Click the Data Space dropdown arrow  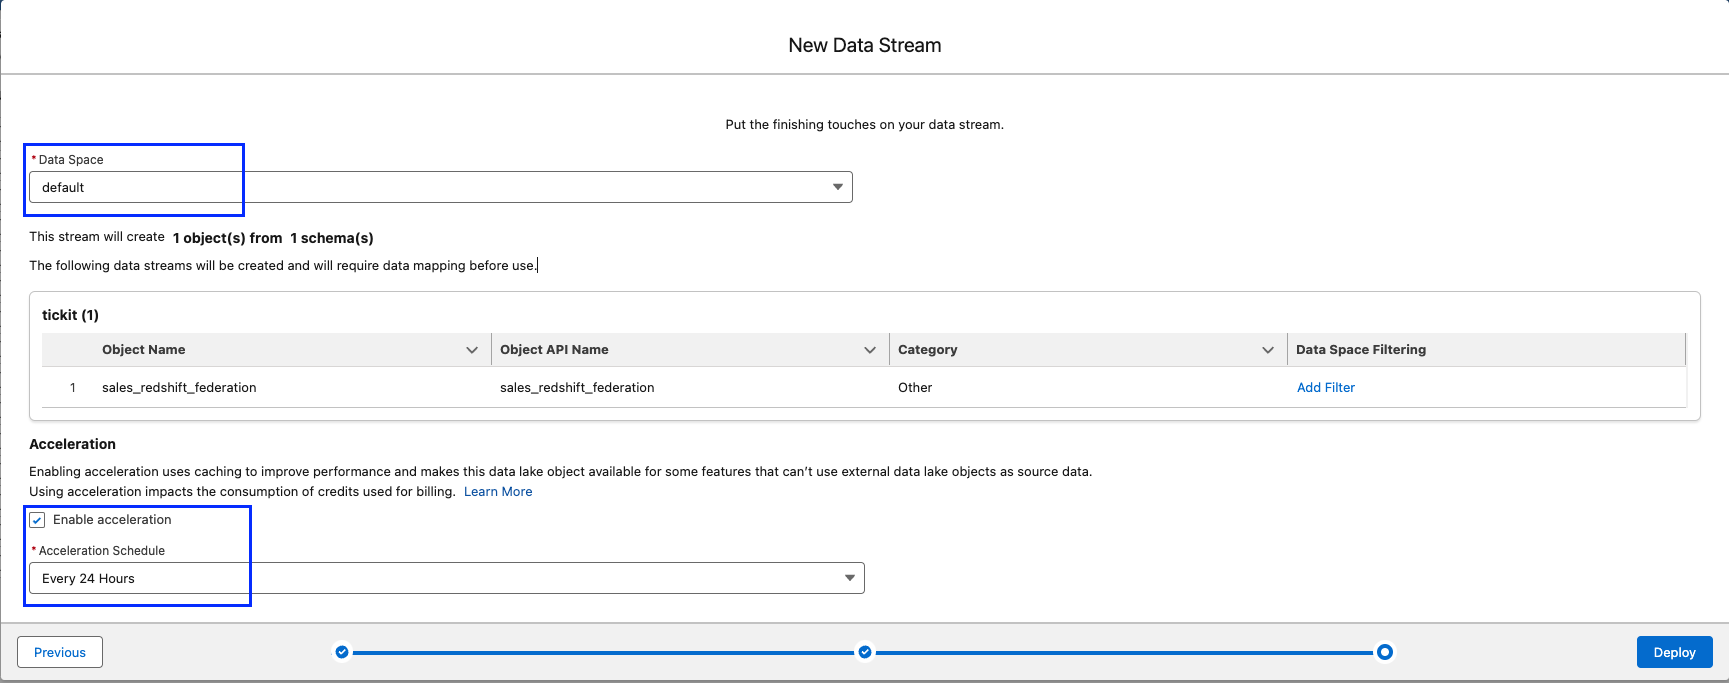838,187
